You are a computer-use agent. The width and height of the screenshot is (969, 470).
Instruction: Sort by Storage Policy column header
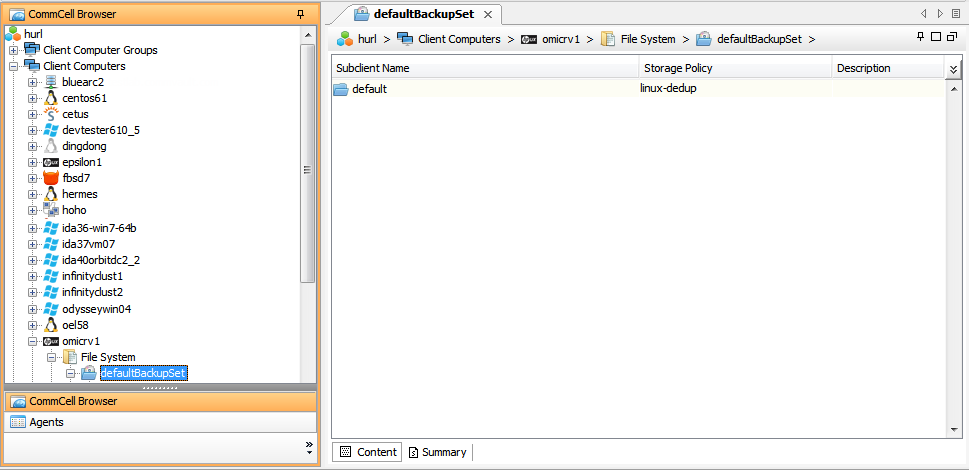[x=735, y=68]
